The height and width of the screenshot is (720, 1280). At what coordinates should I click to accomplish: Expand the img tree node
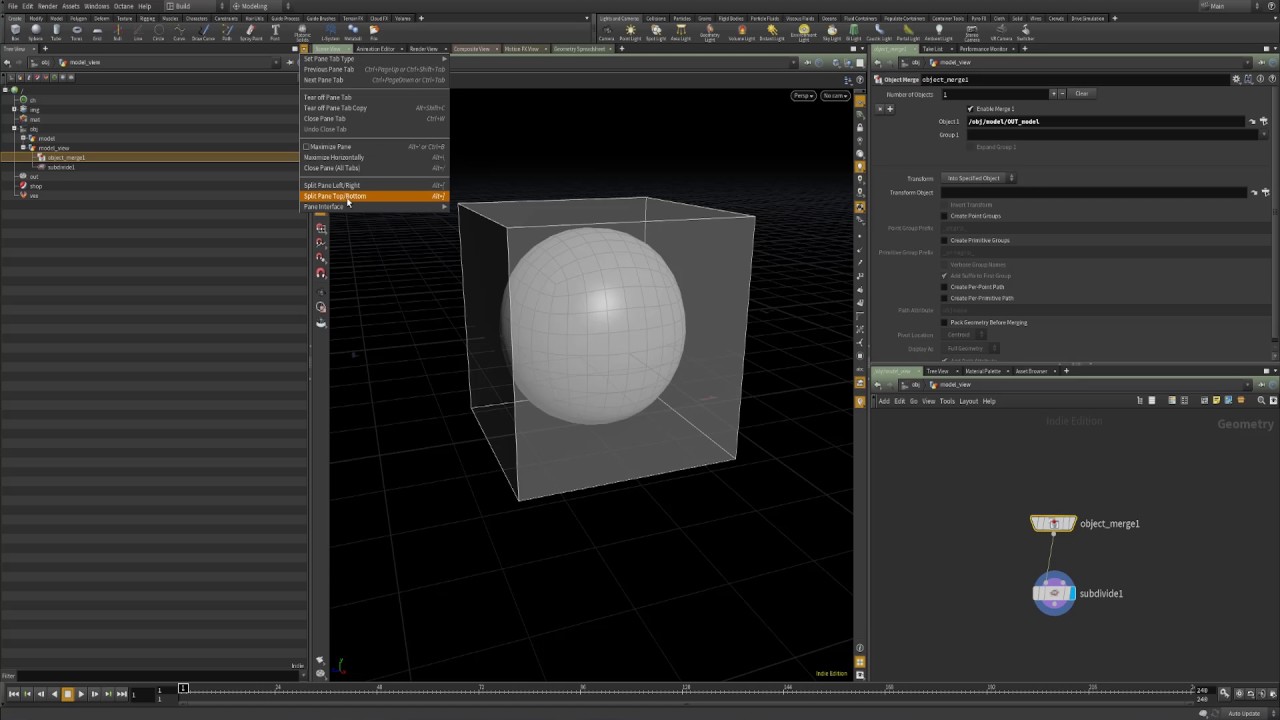13,109
